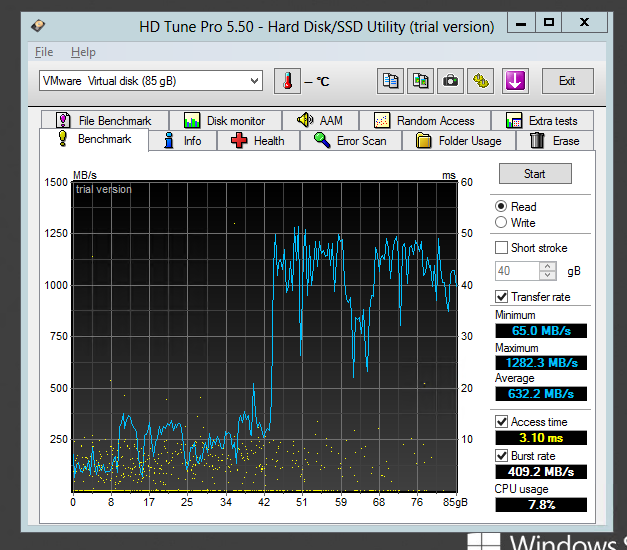Viewport: 627px width, 550px height.
Task: Close the HD Tune Pro window
Action: click(585, 22)
